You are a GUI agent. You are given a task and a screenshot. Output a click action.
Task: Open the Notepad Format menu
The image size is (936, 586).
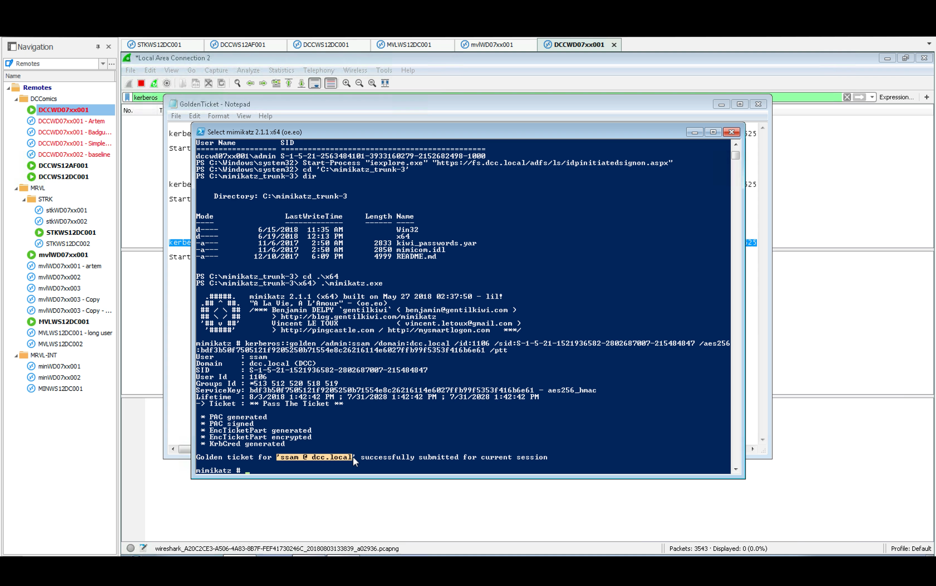point(218,116)
